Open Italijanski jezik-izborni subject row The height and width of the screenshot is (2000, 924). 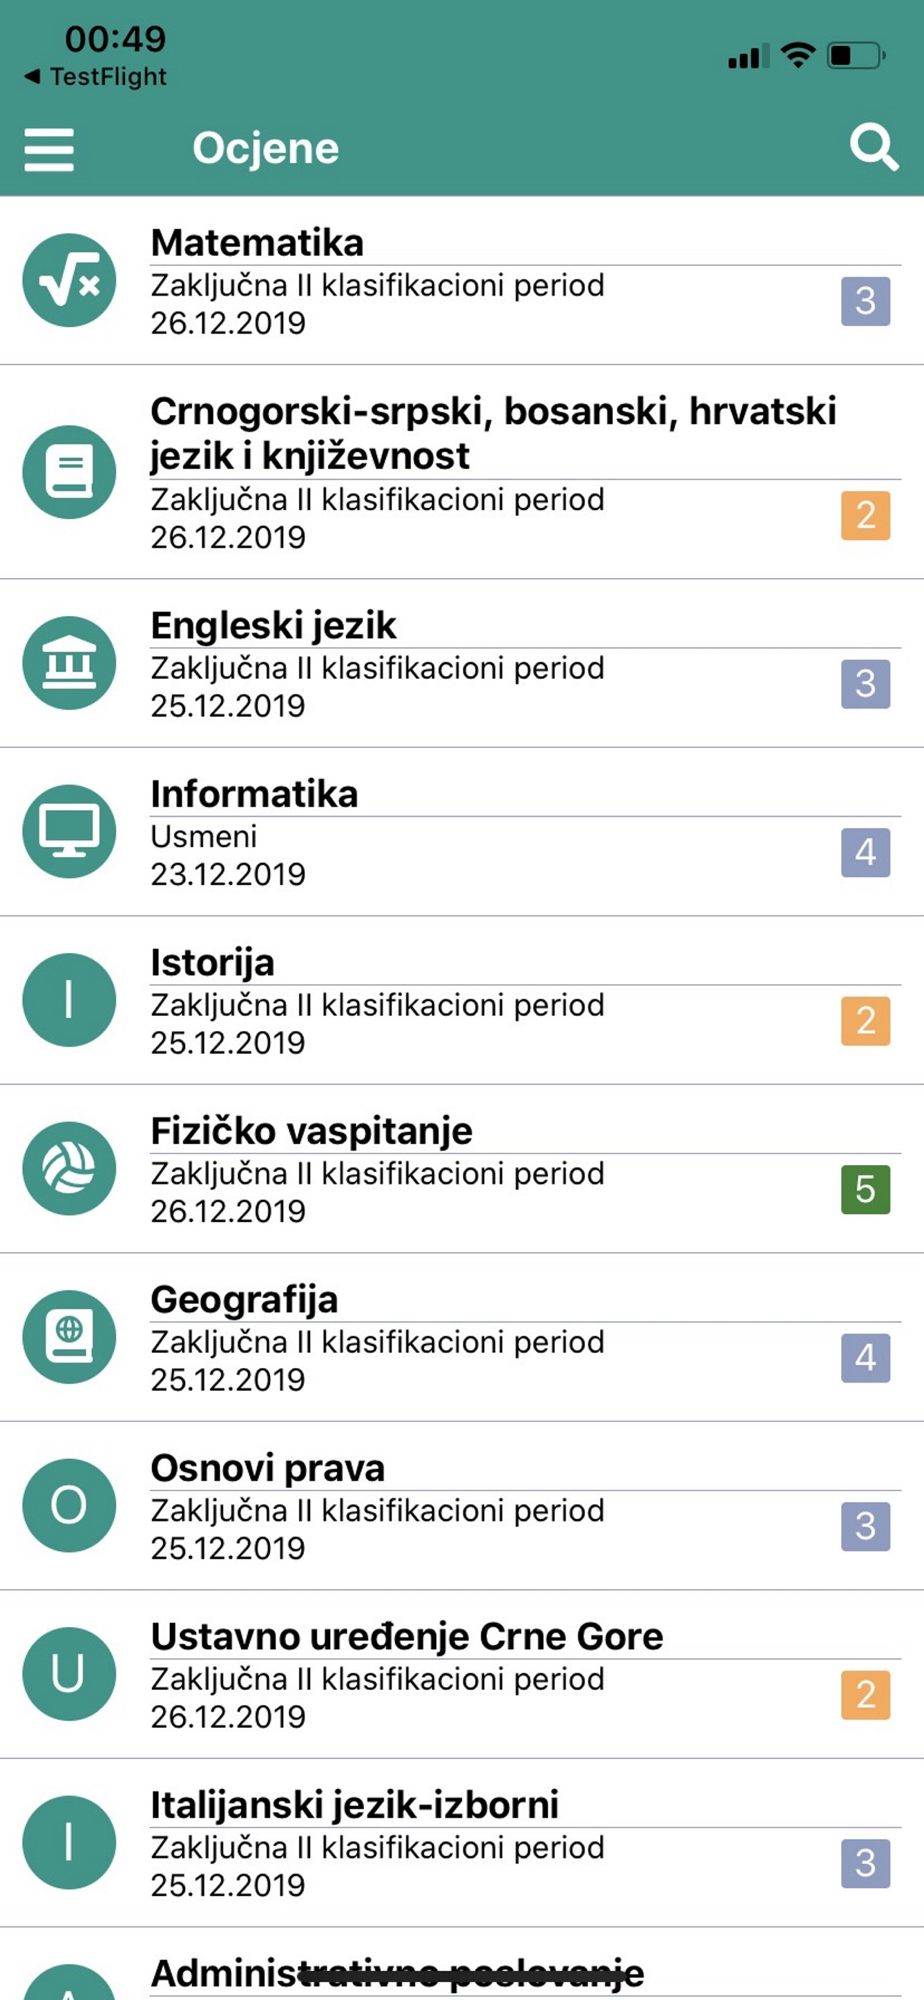[462, 1843]
